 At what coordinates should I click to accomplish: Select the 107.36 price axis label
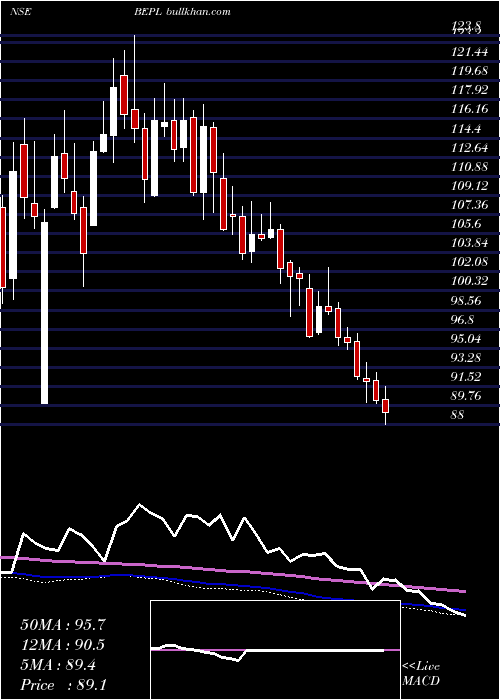(x=469, y=205)
